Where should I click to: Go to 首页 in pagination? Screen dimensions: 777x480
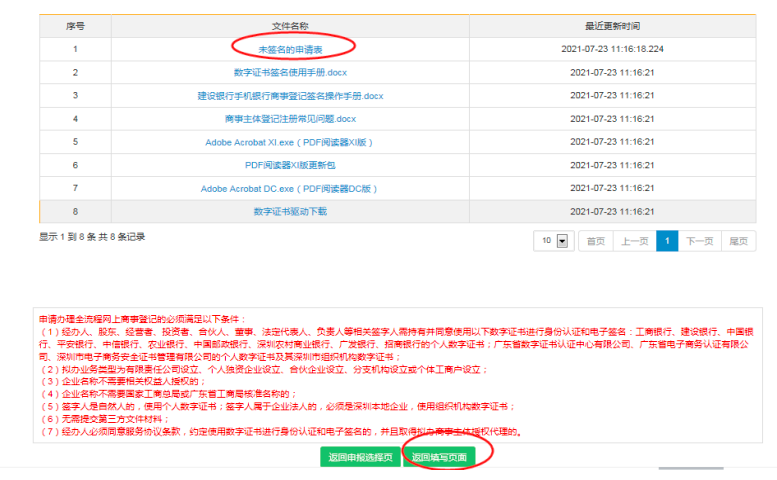(x=595, y=241)
